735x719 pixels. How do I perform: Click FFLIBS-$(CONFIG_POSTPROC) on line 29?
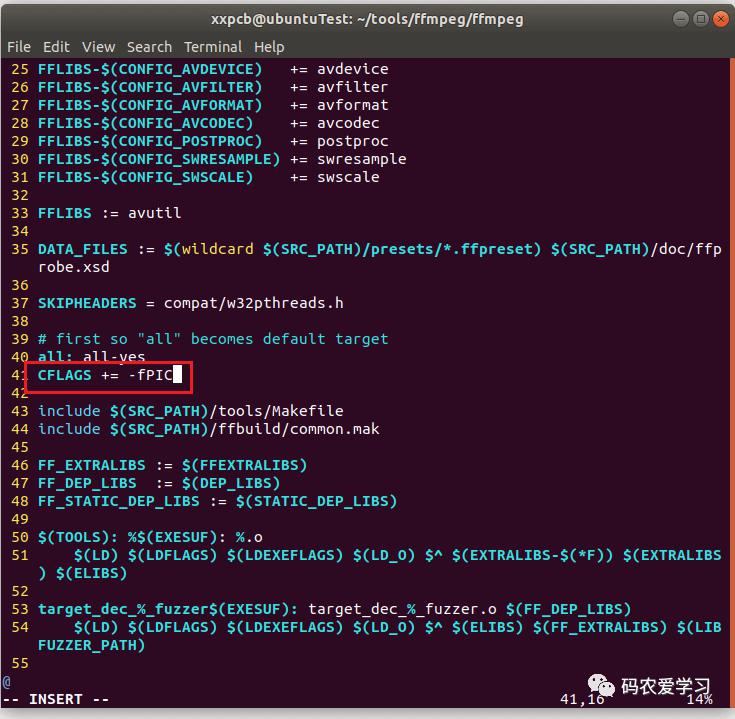(150, 141)
